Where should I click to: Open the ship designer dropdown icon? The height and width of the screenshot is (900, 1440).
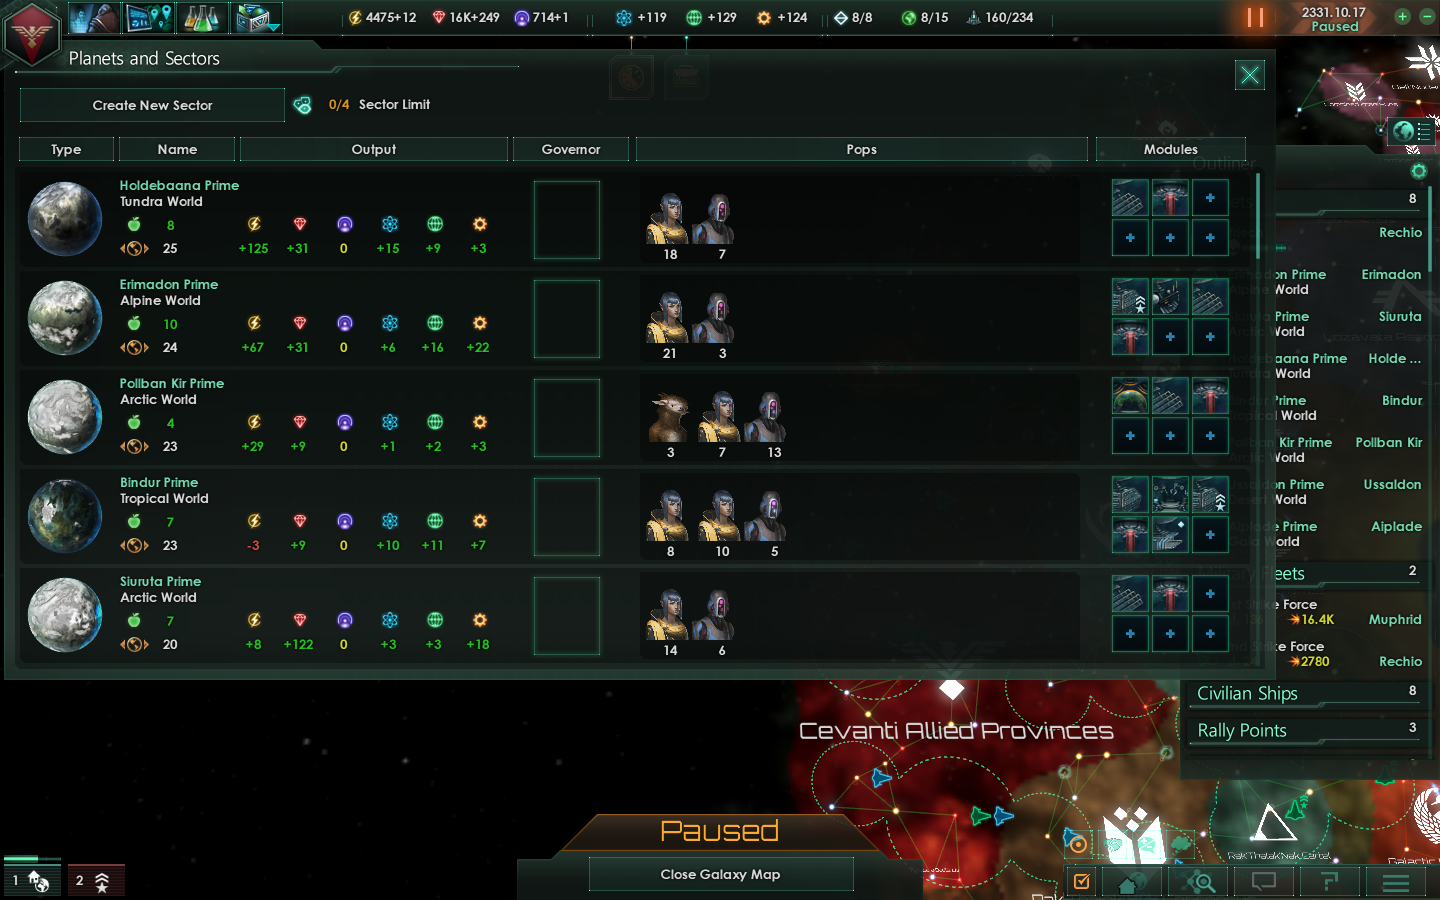click(x=257, y=17)
